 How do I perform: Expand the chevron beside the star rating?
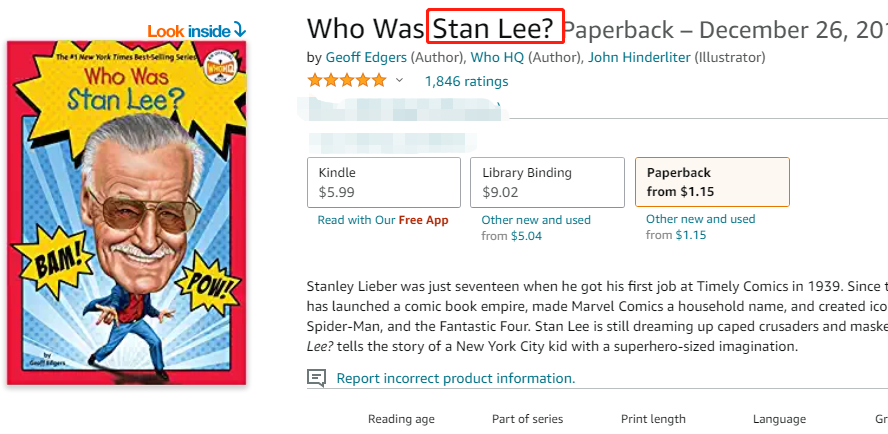399,81
